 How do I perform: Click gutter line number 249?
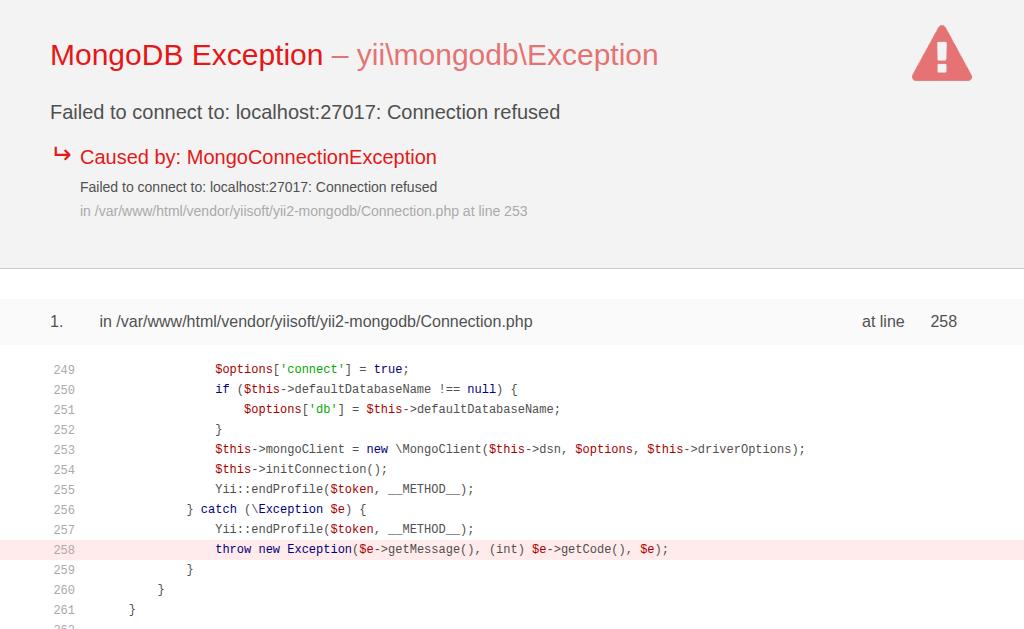pyautogui.click(x=64, y=370)
